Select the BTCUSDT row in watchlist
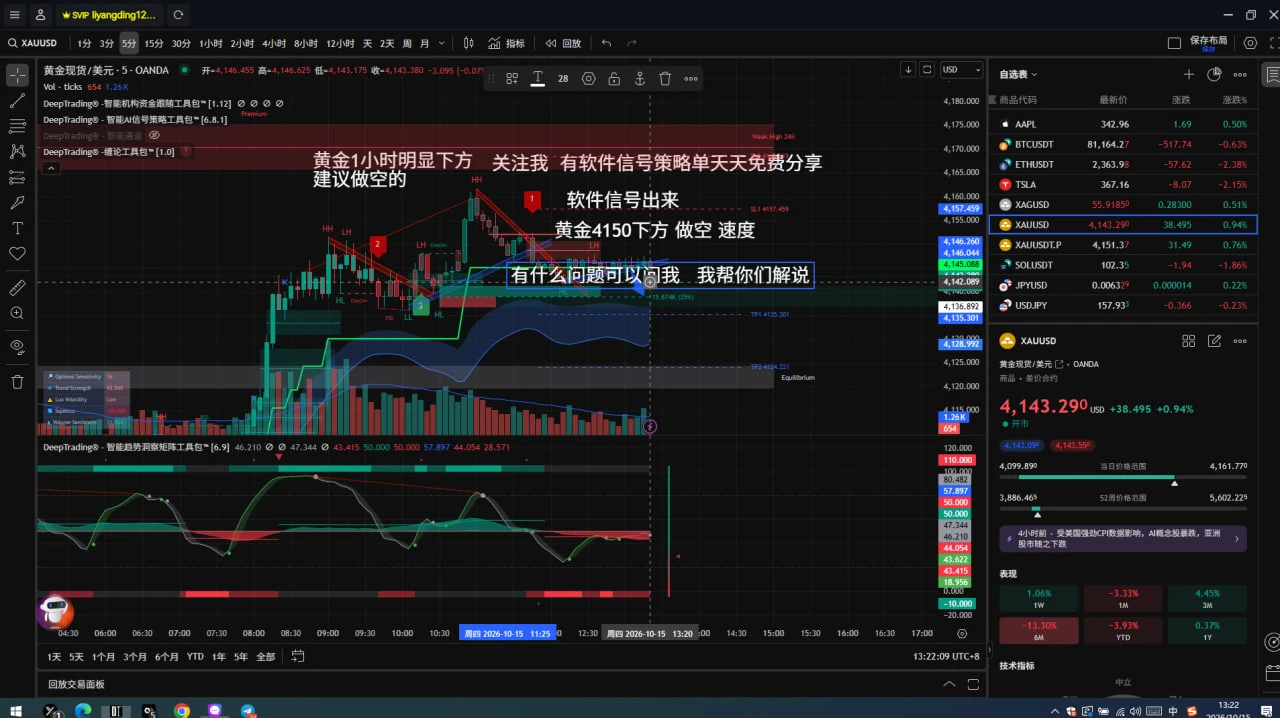 pos(1123,144)
